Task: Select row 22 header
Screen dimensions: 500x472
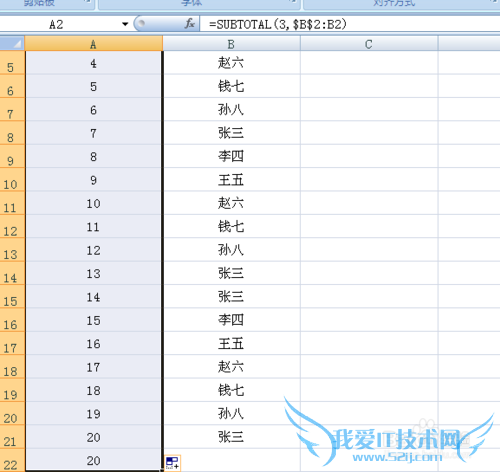Action: point(12,460)
